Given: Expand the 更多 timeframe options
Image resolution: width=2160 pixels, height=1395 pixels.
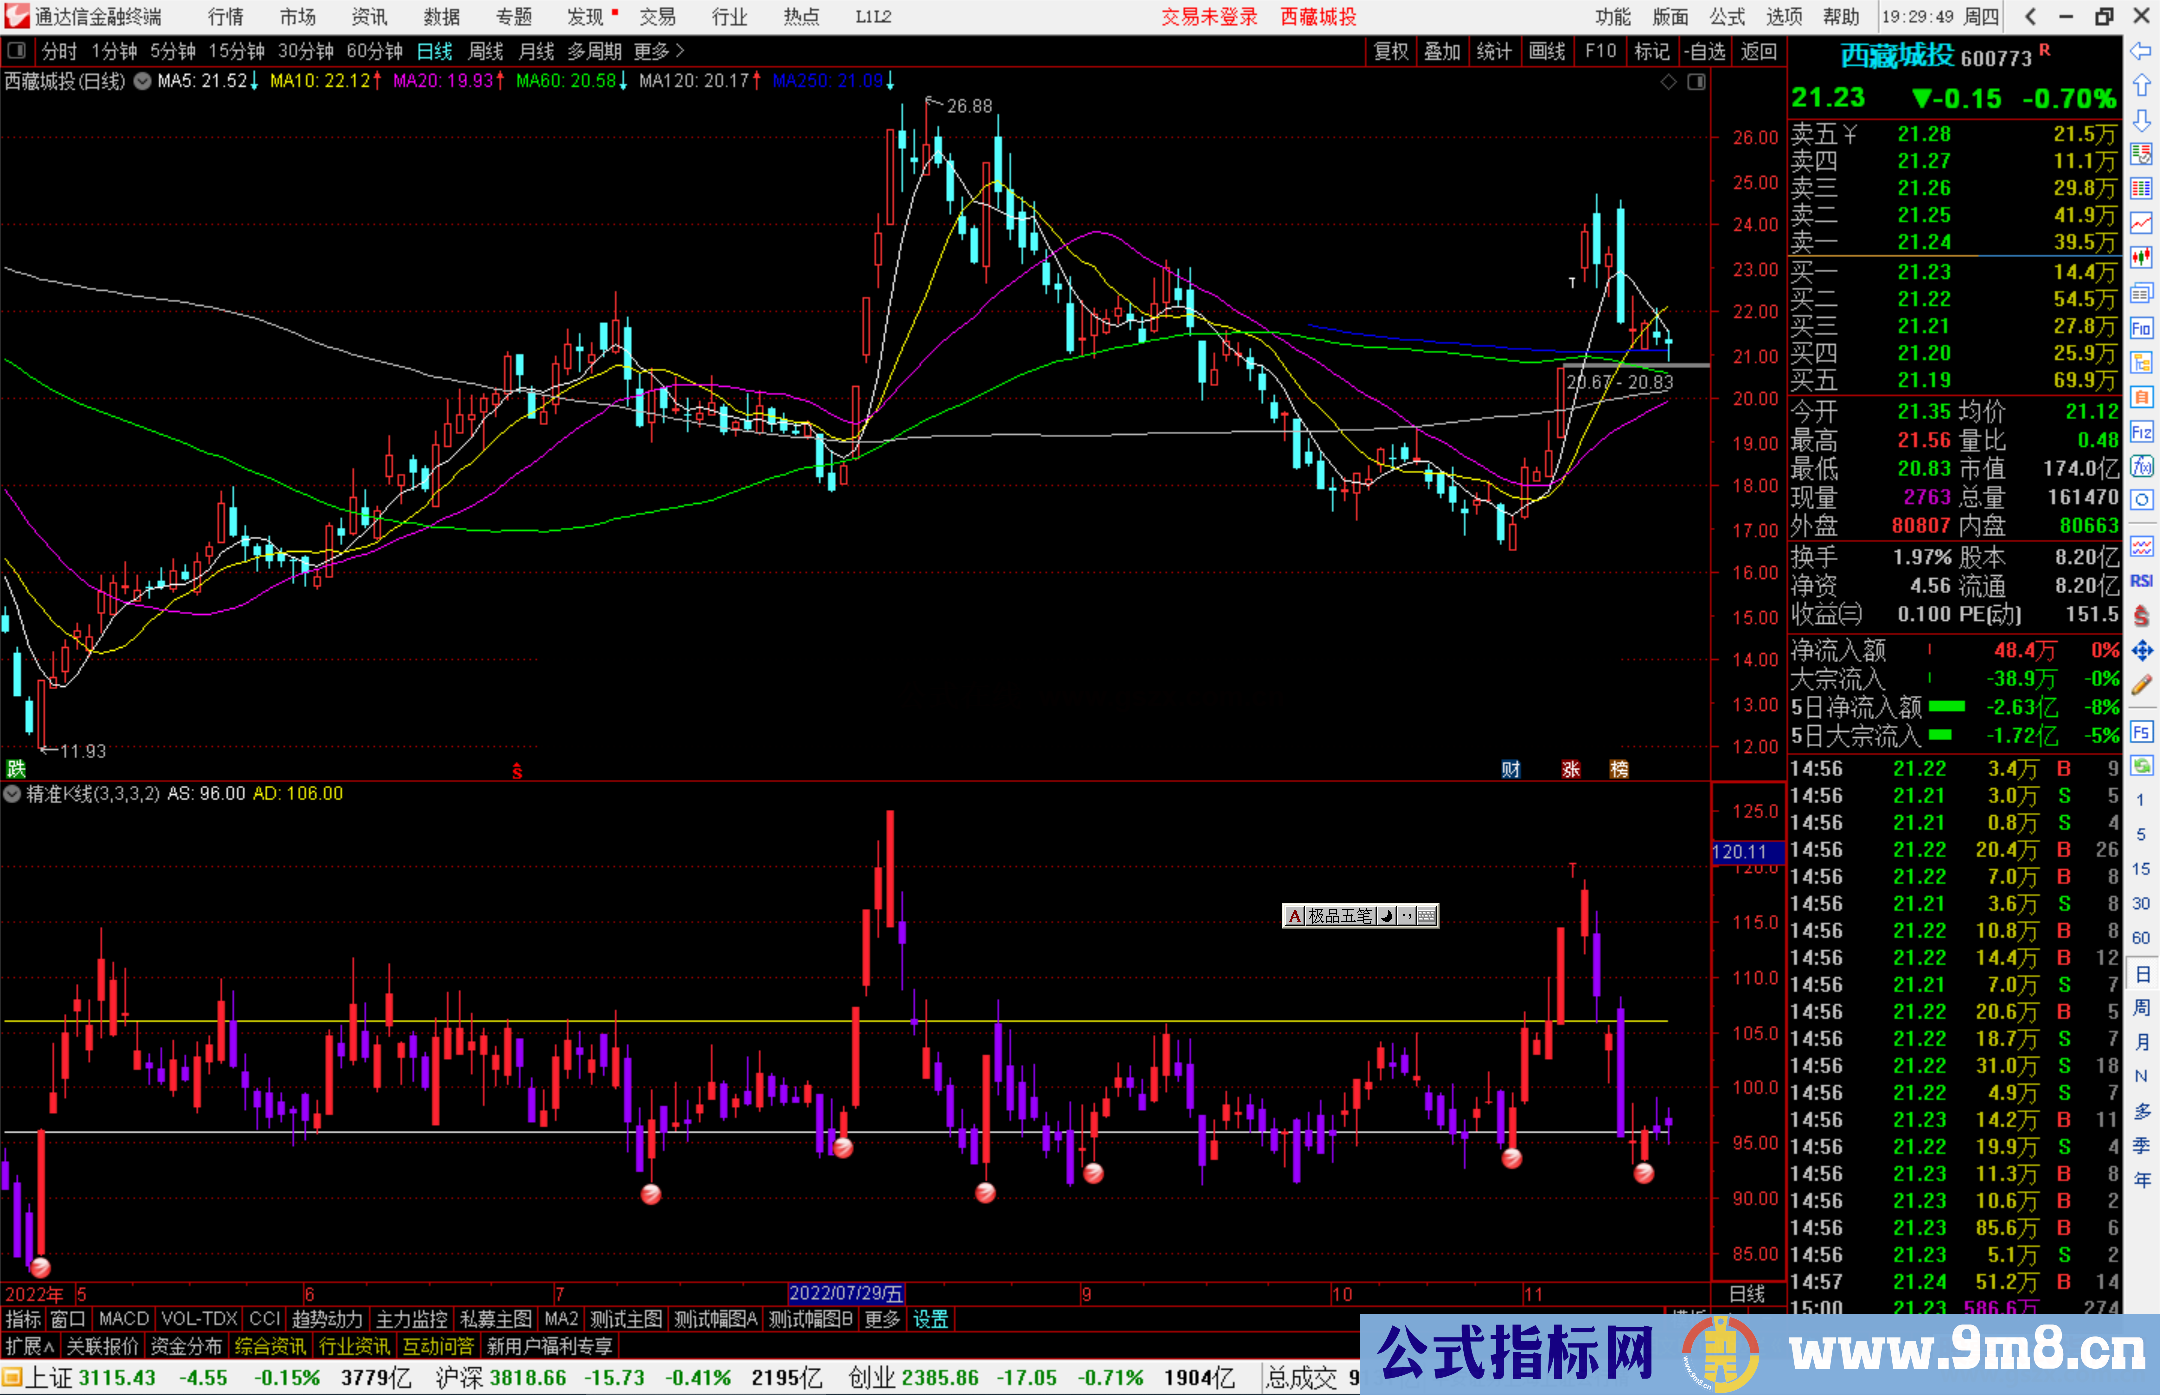Looking at the screenshot, I should 659,51.
